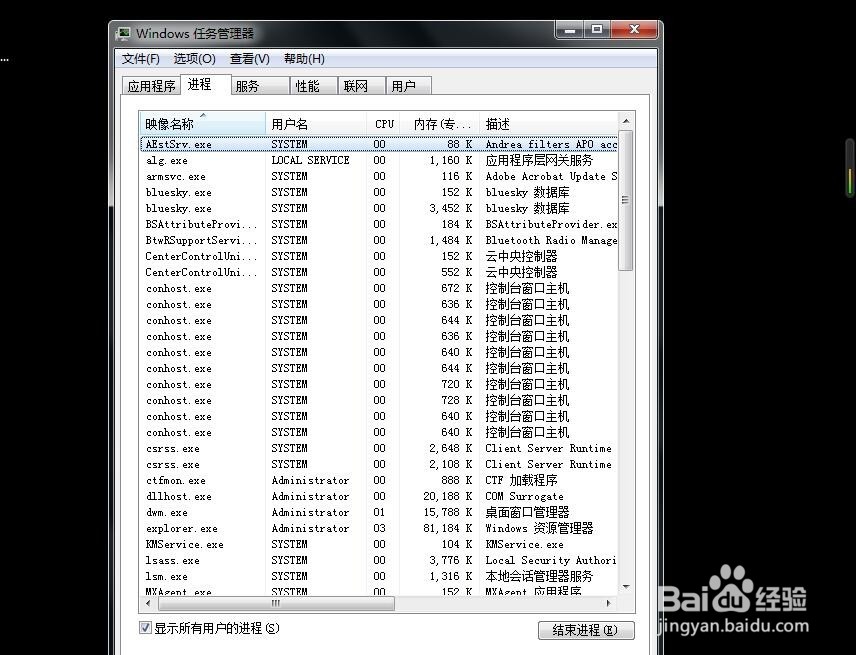Click the Adobe Acrobat Update description
The width and height of the screenshot is (856, 655).
(x=551, y=176)
